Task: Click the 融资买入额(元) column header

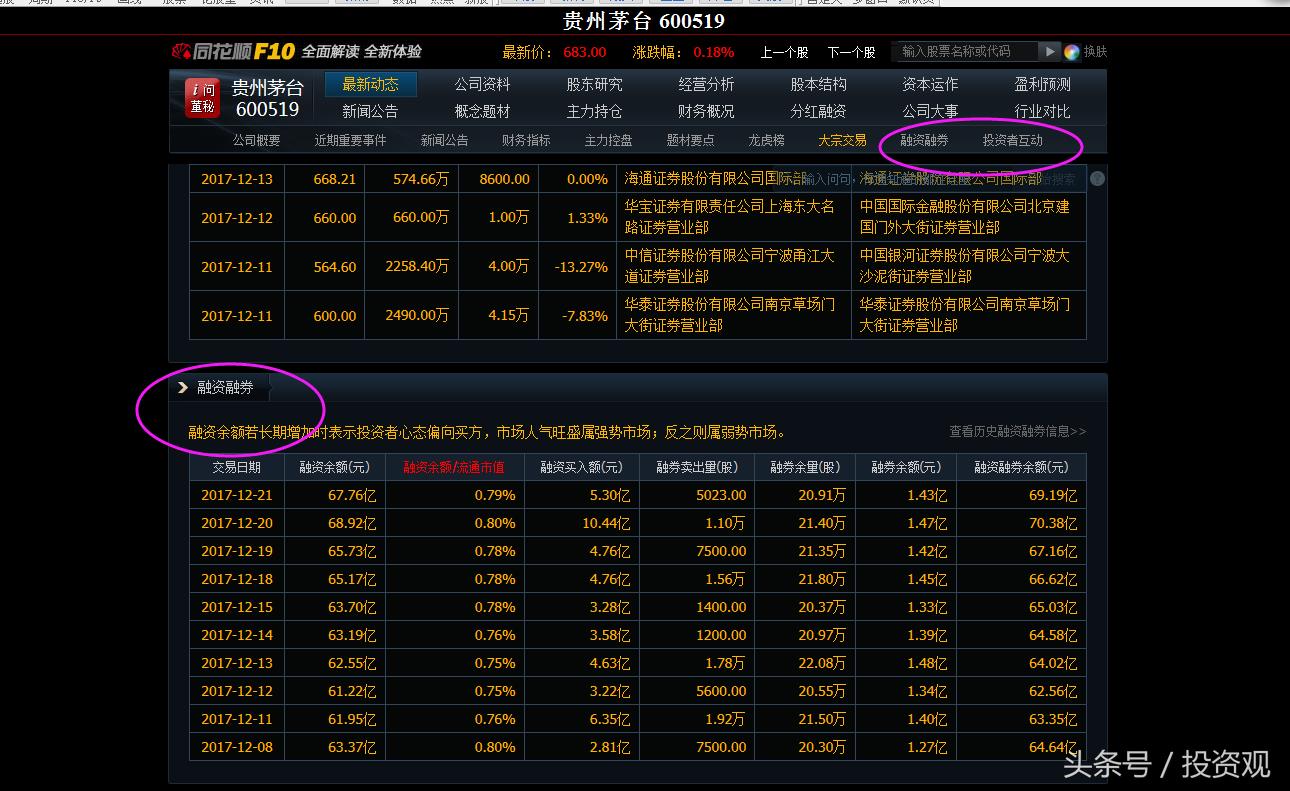Action: click(x=581, y=467)
